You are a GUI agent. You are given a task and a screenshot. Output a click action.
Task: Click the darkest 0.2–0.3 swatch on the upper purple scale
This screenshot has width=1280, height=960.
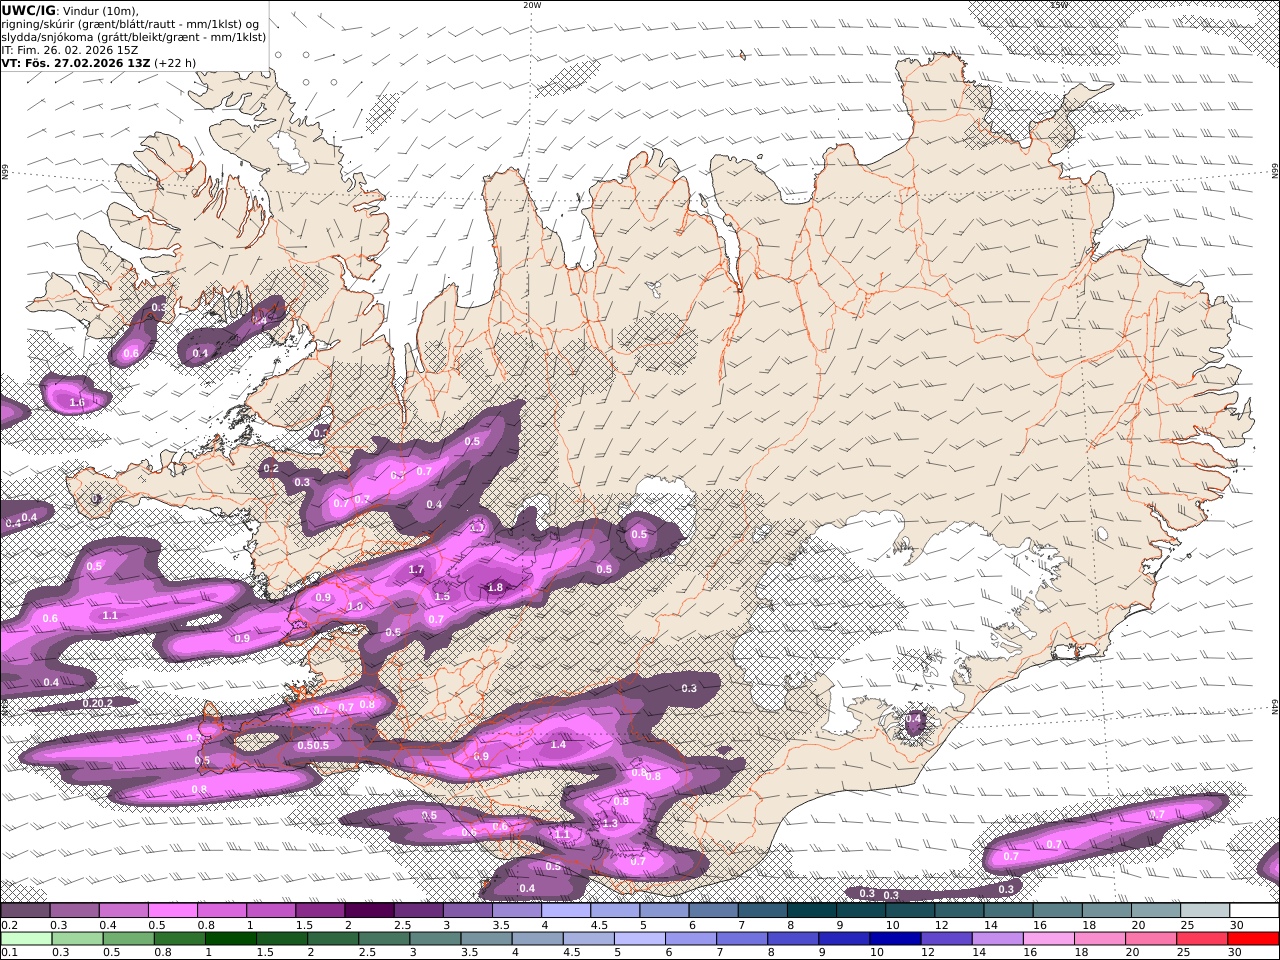[x=25, y=911]
